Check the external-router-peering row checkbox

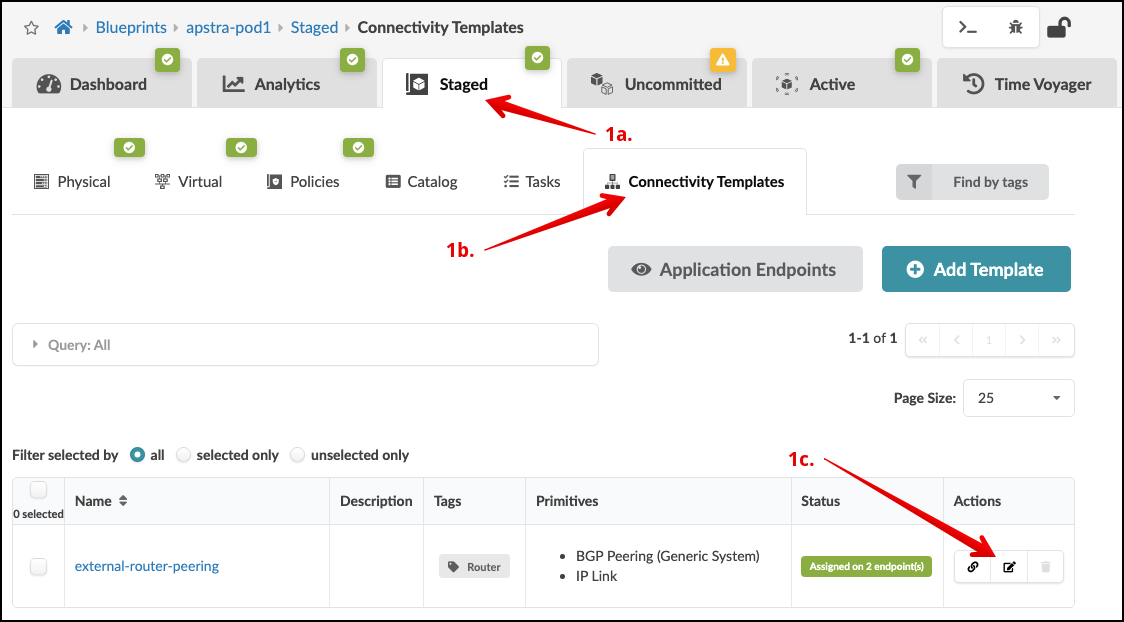(38, 567)
